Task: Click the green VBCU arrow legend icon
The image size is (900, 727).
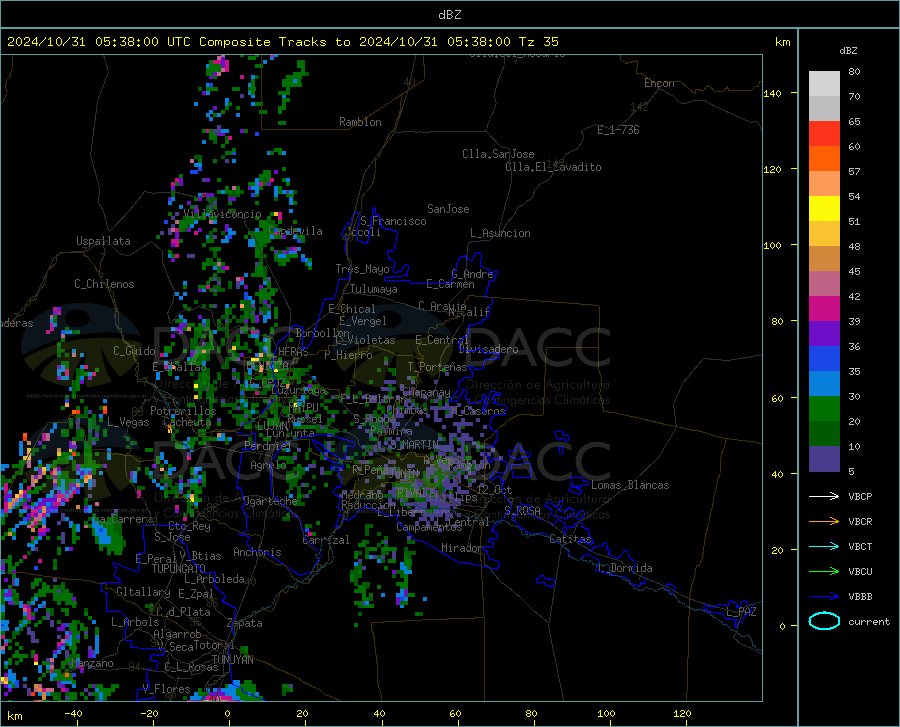Action: [824, 572]
